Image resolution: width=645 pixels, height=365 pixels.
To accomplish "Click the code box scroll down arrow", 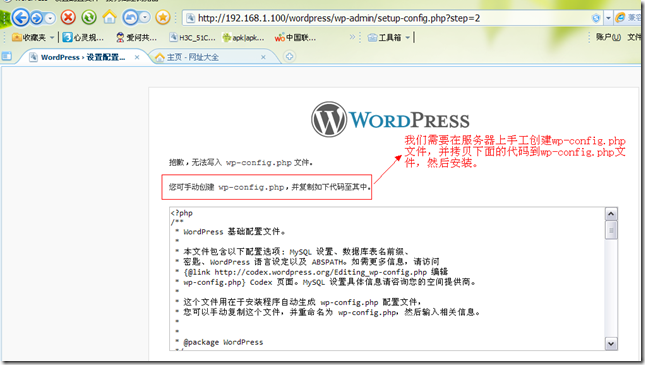I will click(611, 343).
